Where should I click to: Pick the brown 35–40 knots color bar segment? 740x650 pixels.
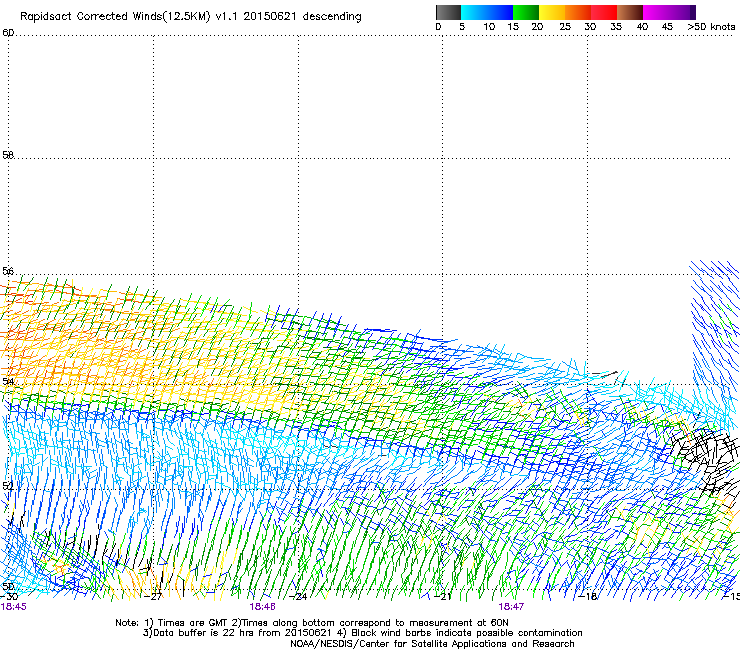[x=630, y=12]
